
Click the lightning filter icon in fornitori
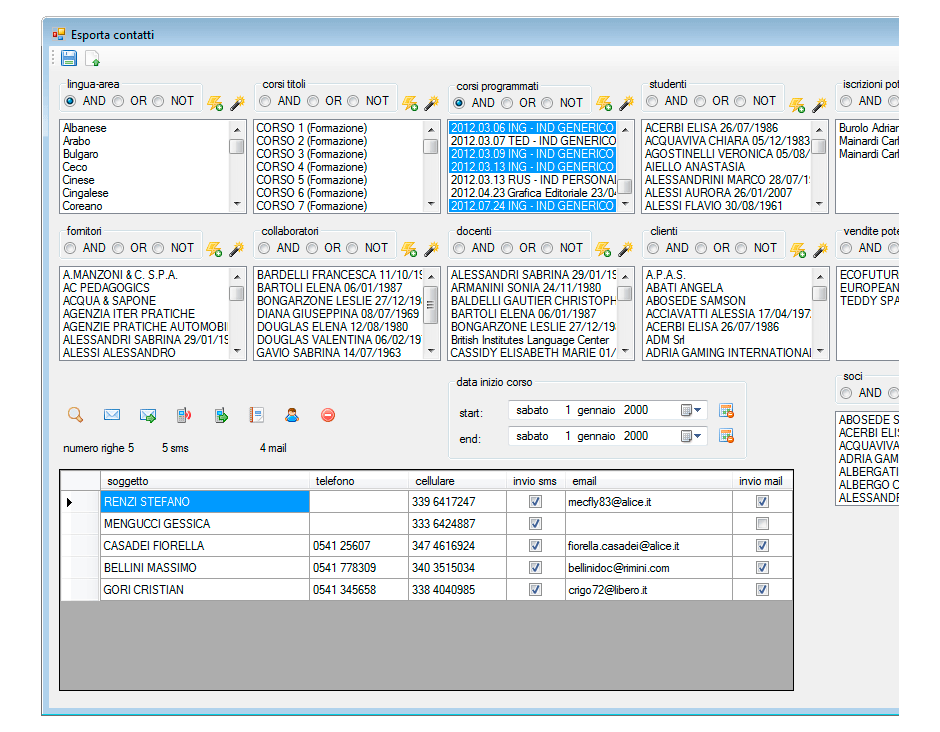214,249
